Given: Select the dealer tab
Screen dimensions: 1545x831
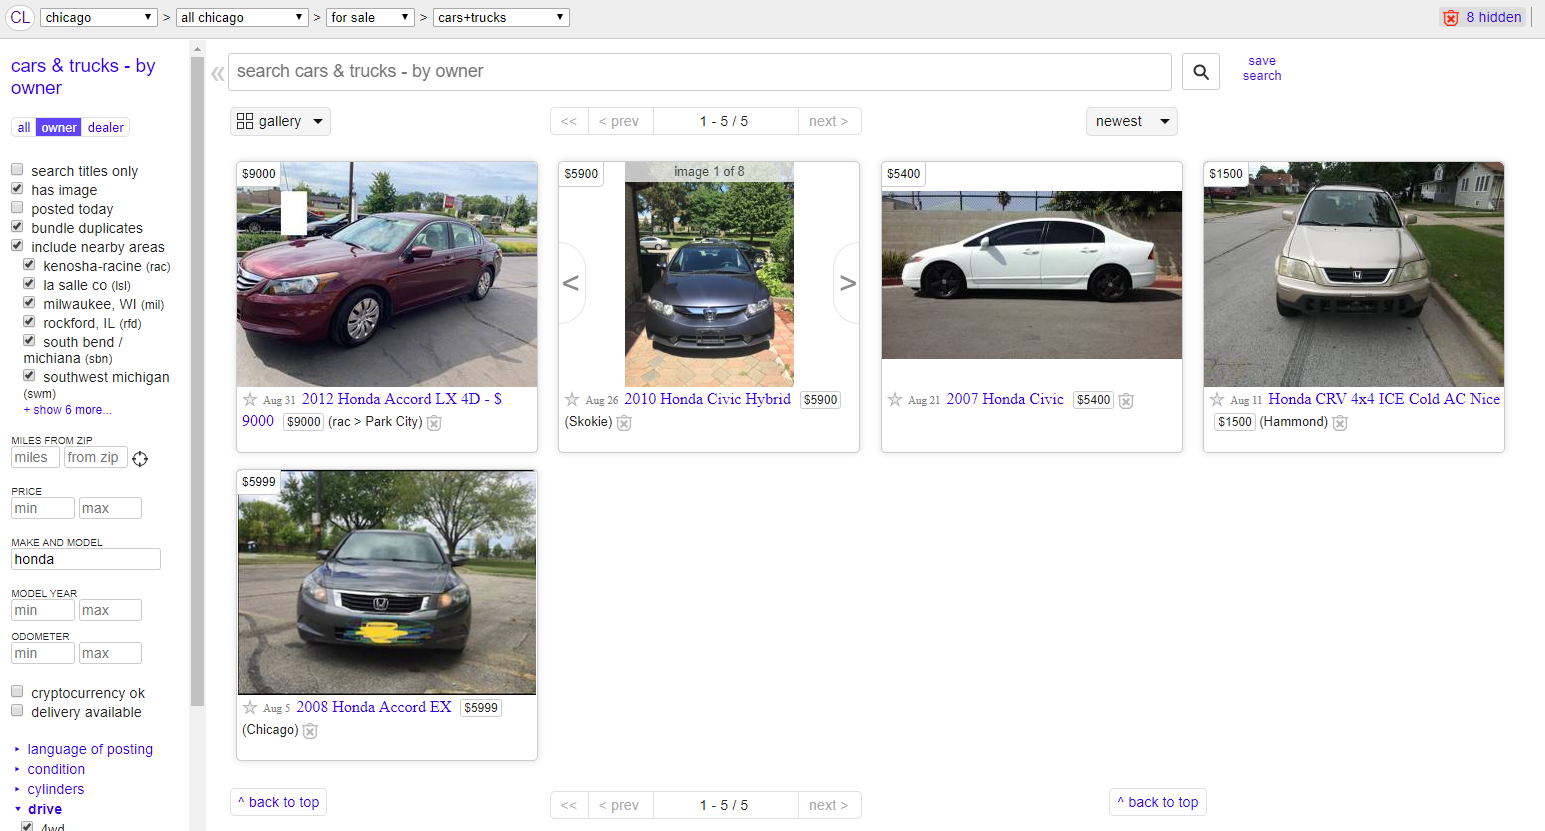Looking at the screenshot, I should pyautogui.click(x=105, y=128).
